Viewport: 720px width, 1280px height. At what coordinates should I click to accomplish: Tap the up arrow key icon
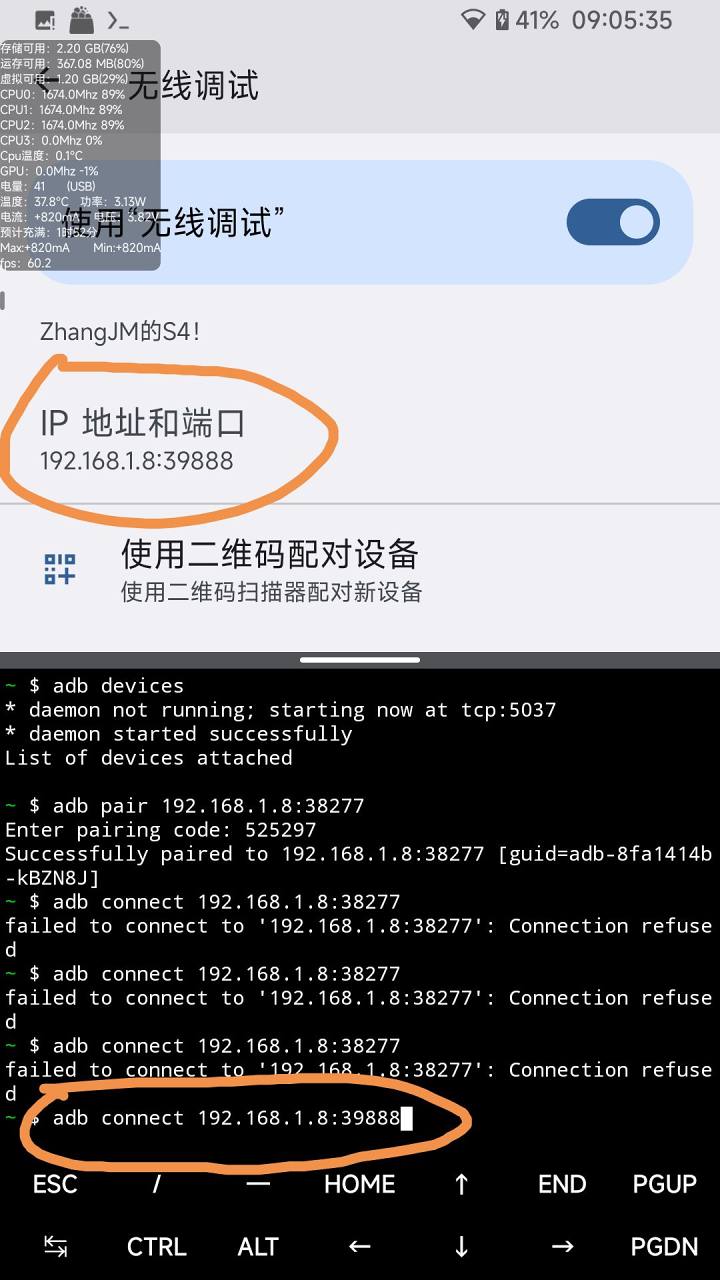461,1185
